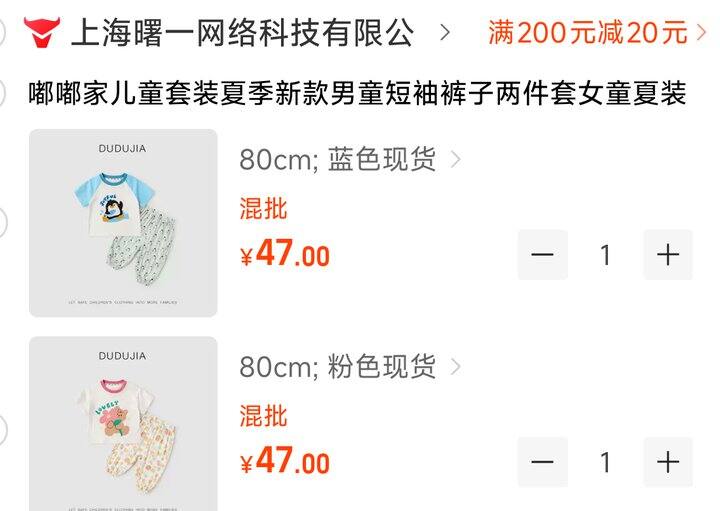Open the 满200元减20元 coupon offer

tap(588, 33)
